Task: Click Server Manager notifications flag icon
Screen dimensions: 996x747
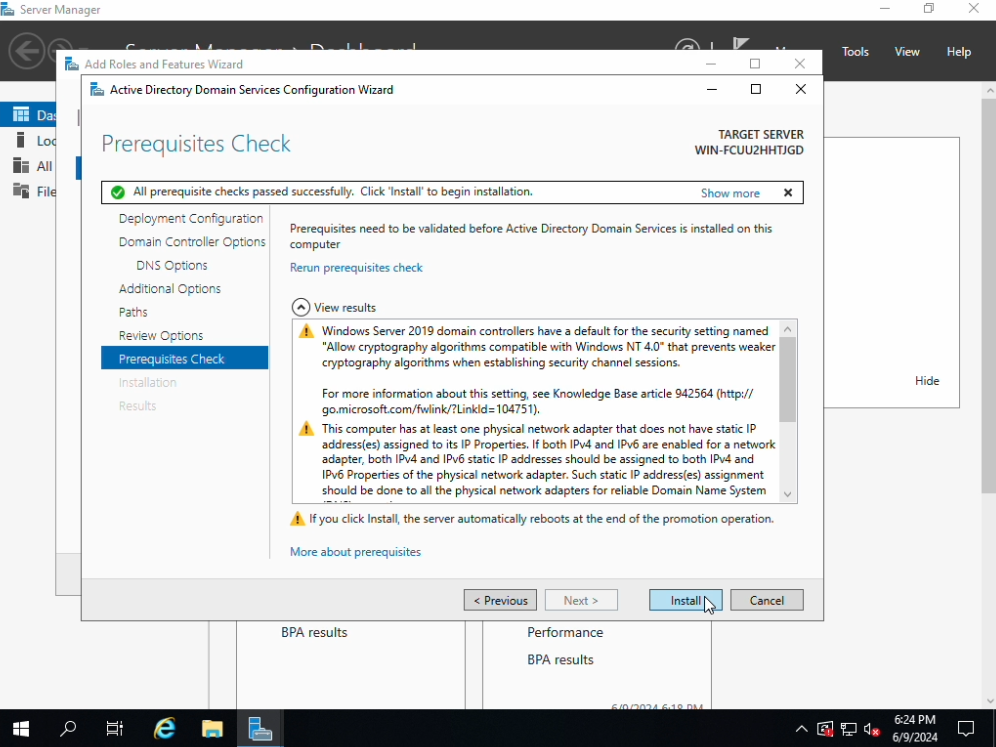Action: pos(740,45)
